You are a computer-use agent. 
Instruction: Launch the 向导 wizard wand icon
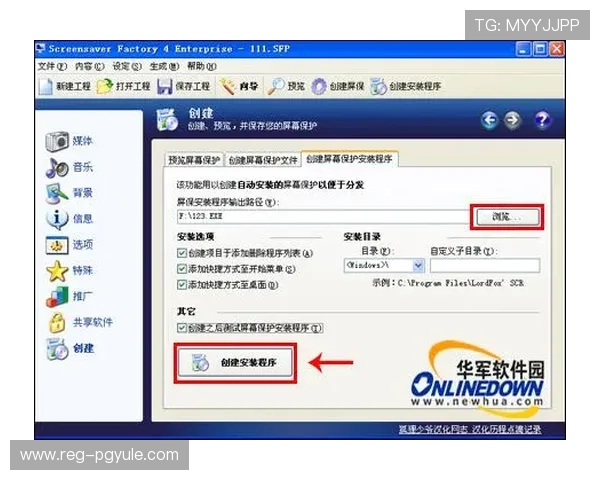(227, 86)
